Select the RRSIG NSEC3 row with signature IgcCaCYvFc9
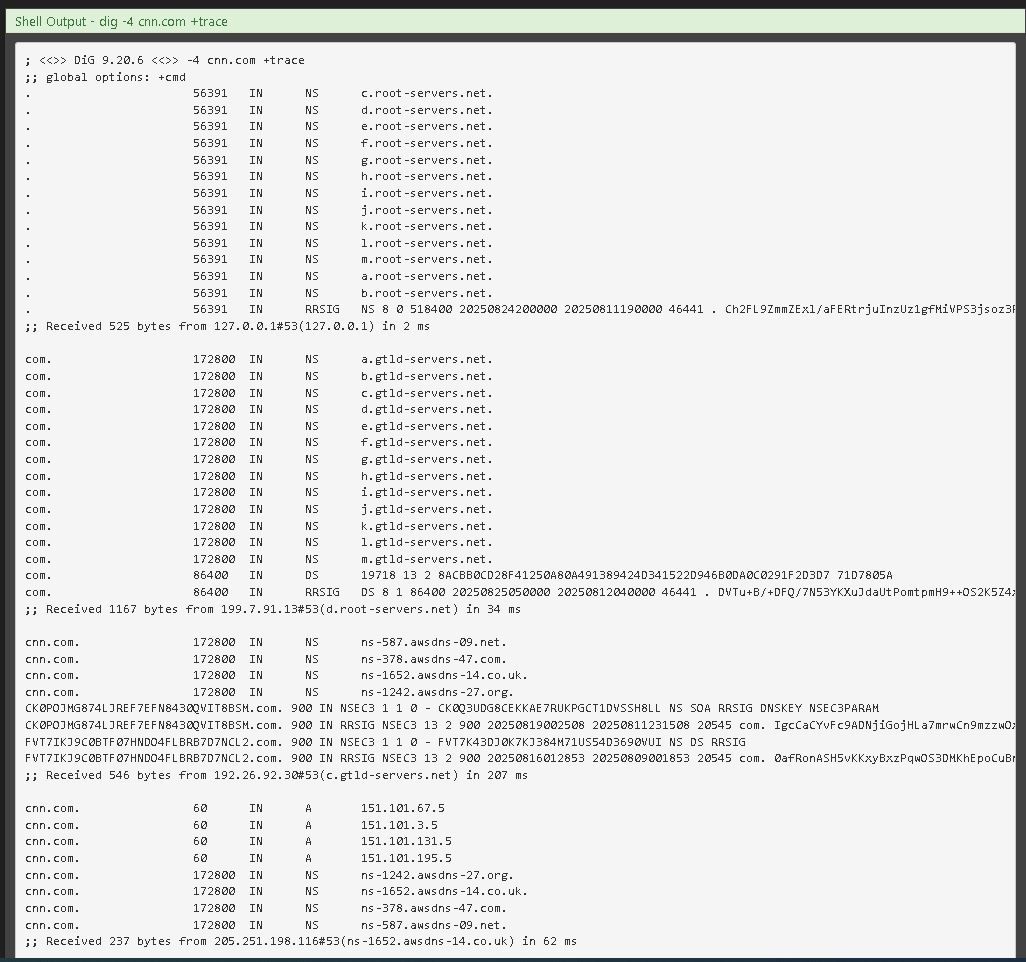The width and height of the screenshot is (1026, 962). pyautogui.click(x=520, y=726)
